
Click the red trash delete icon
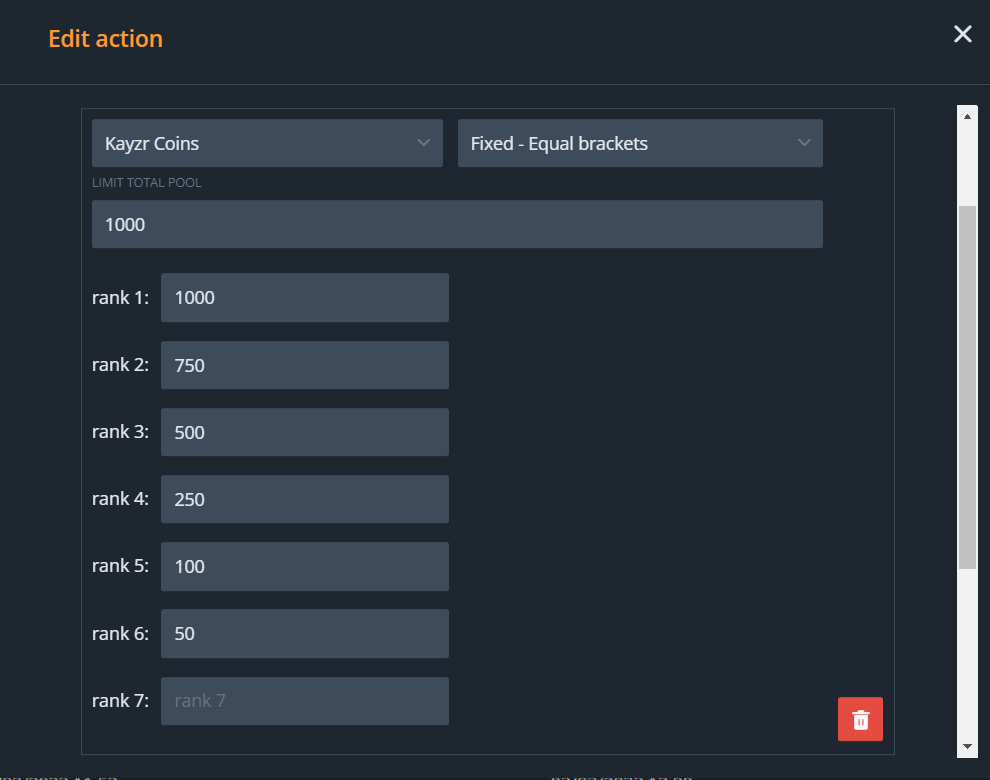coord(860,719)
